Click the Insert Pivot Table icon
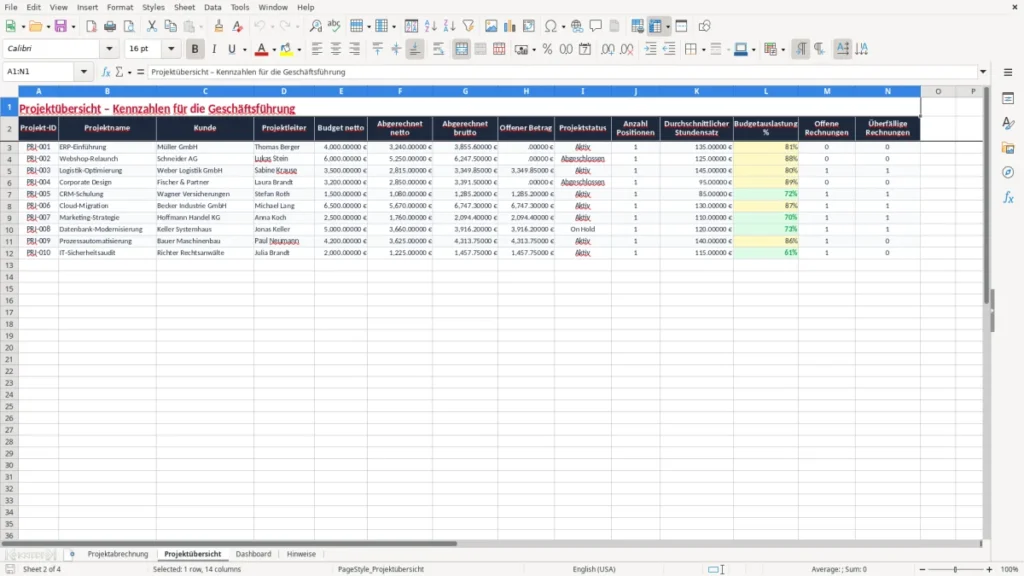Viewport: 1024px width, 576px height. pos(529,26)
